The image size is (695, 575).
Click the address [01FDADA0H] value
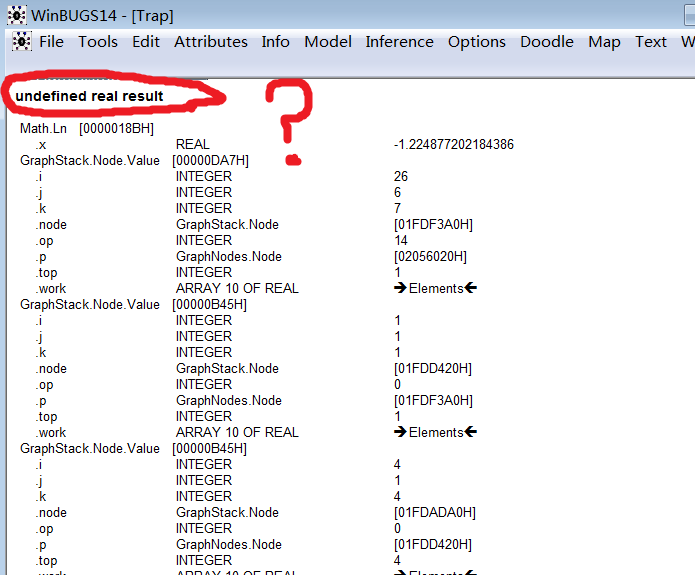click(434, 512)
